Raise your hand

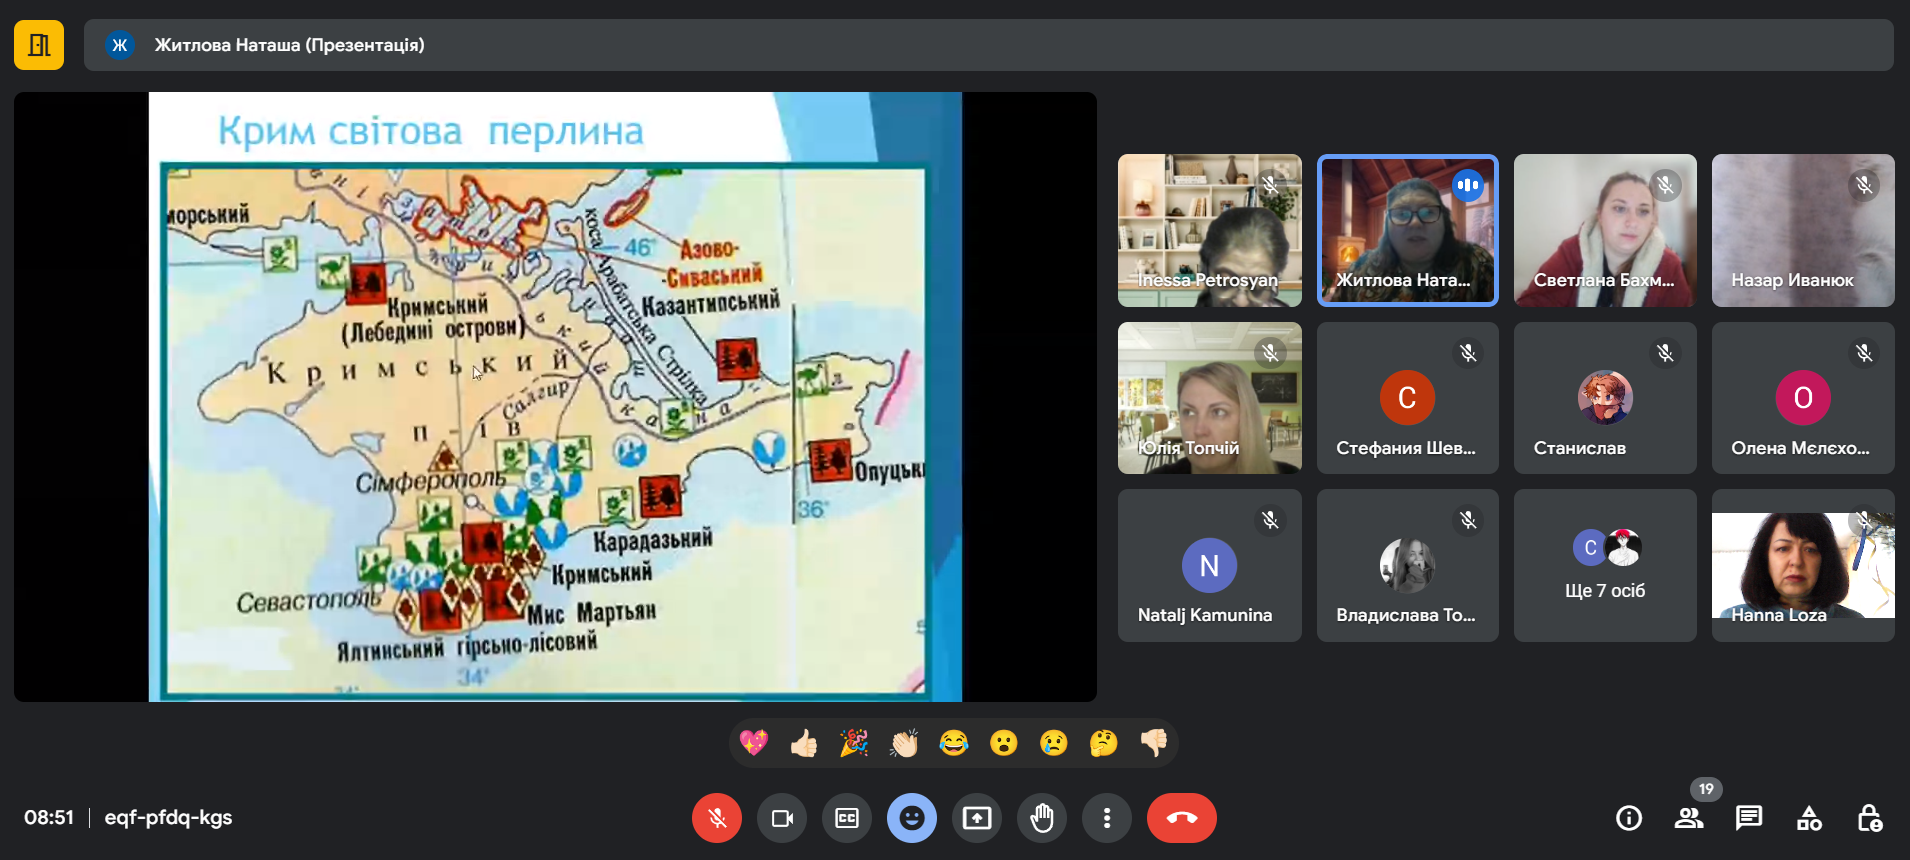point(1042,818)
